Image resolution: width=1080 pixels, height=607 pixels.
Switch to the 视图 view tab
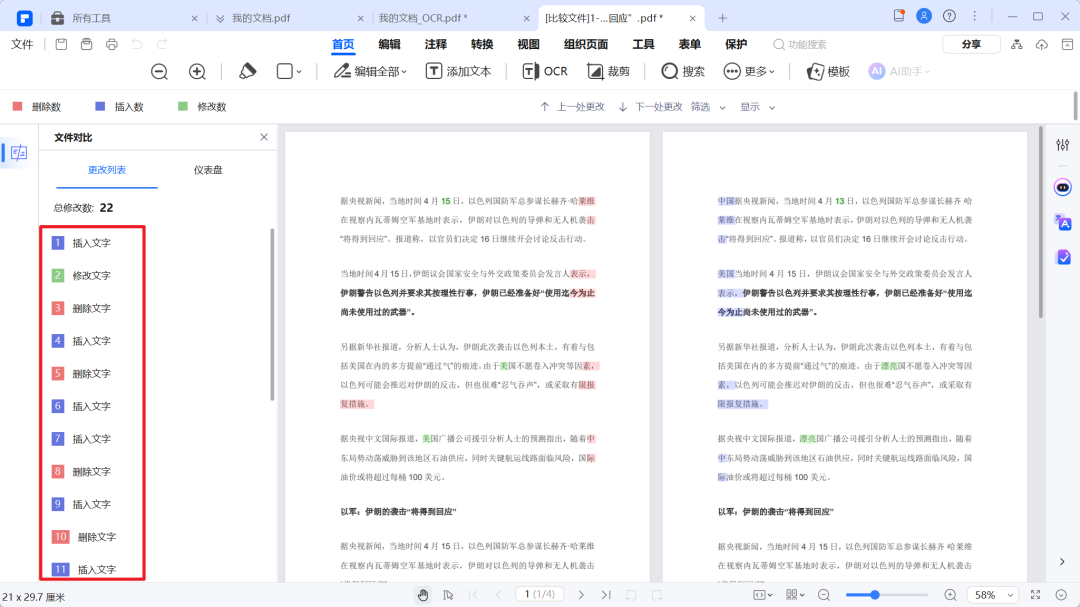pos(528,44)
